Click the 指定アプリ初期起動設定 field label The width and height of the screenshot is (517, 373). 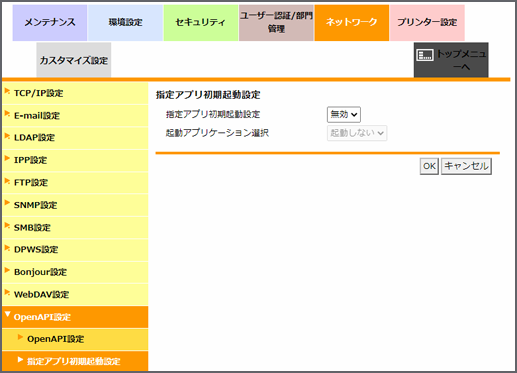coord(213,115)
